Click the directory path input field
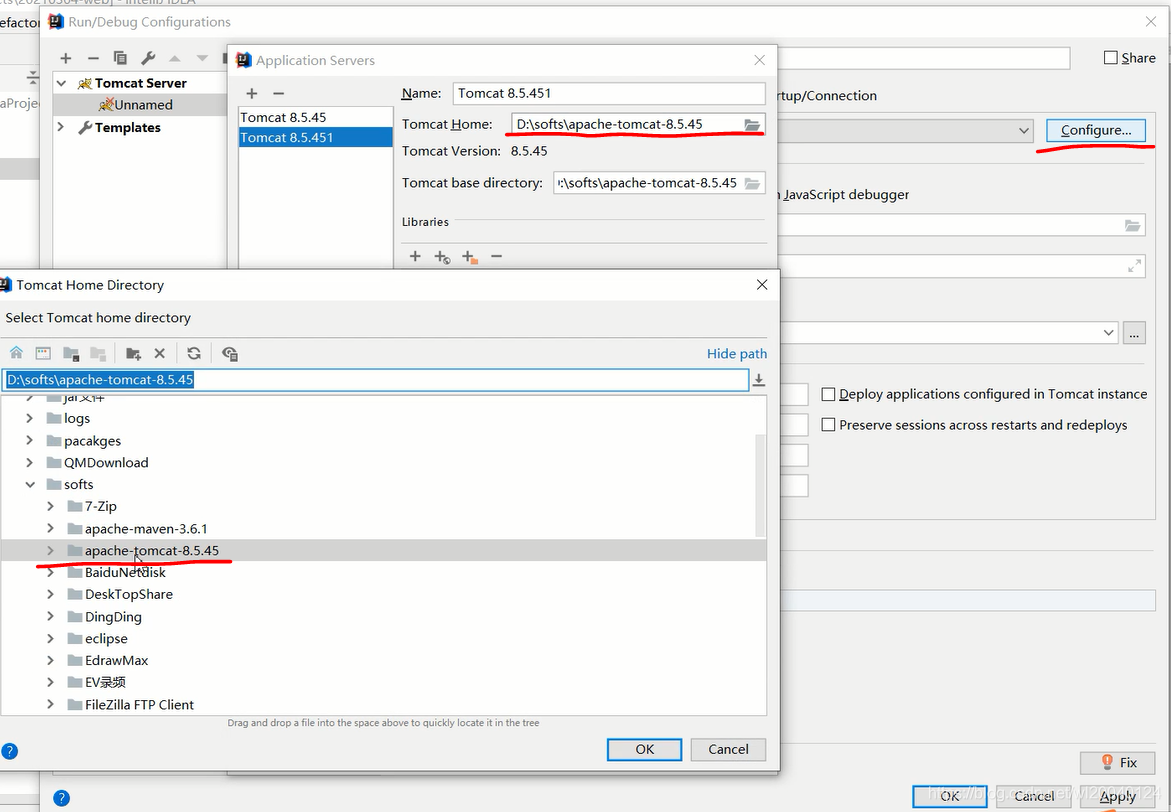1171x812 pixels. point(375,379)
